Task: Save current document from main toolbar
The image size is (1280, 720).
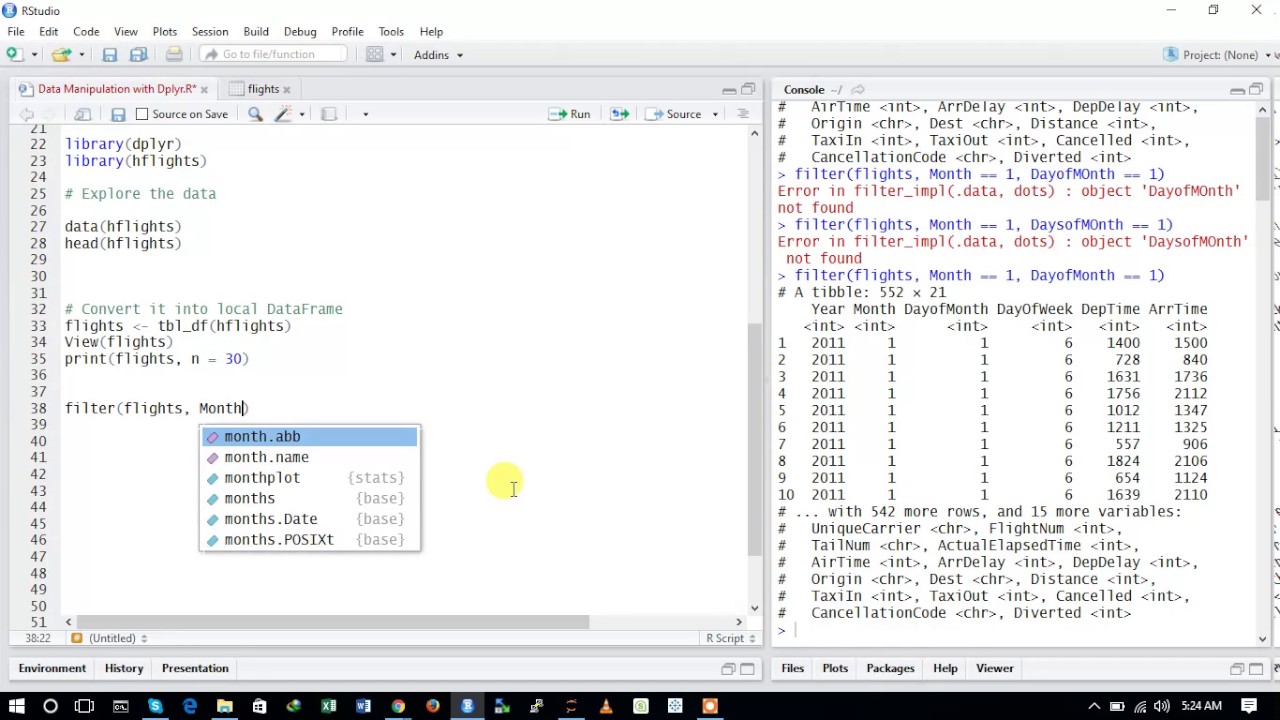Action: [x=110, y=55]
